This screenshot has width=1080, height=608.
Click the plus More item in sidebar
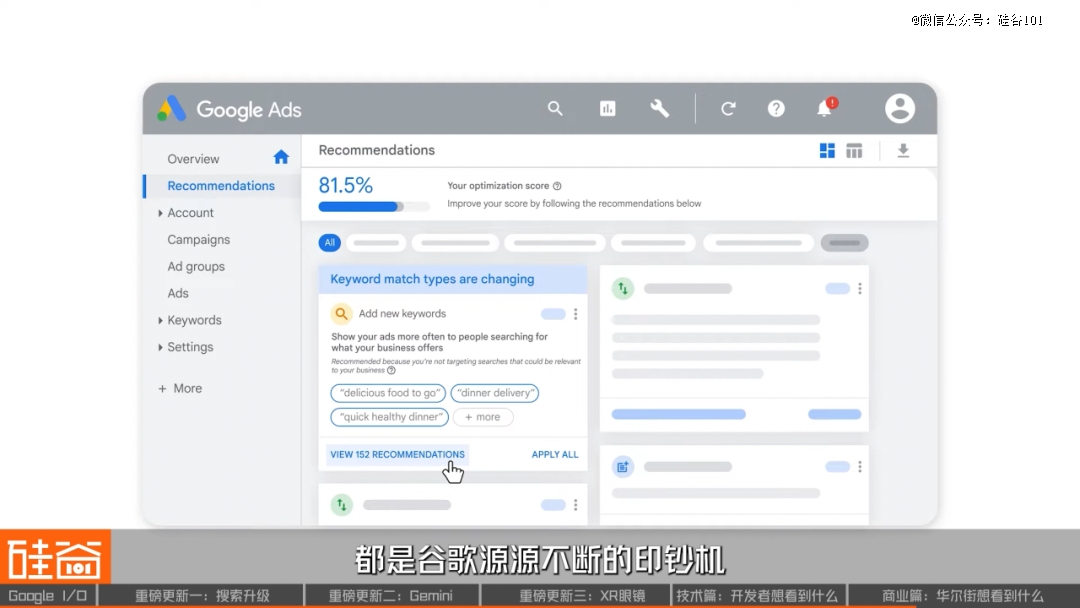coord(180,388)
